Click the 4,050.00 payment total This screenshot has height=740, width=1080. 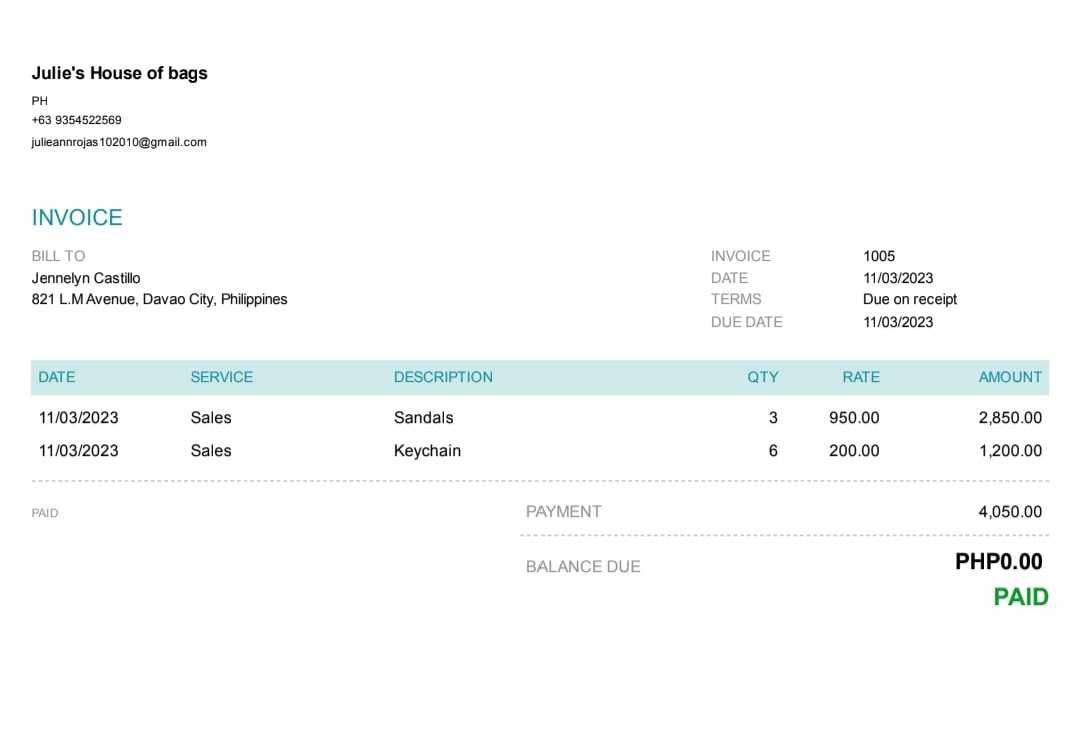(1010, 512)
